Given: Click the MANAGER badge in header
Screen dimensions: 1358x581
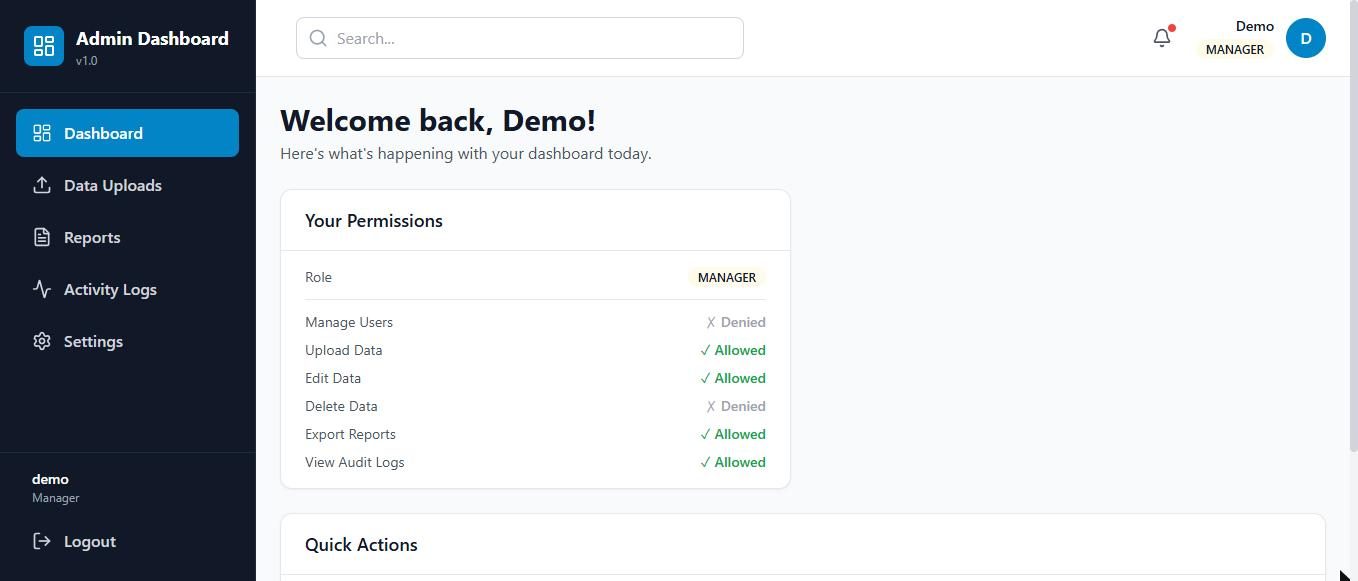Looking at the screenshot, I should (1235, 49).
